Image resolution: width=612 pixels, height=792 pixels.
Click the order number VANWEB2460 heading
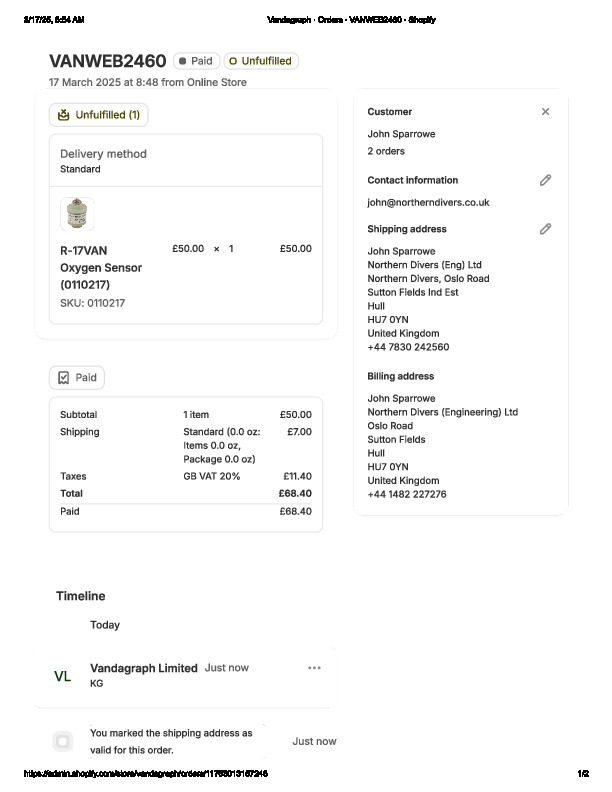click(107, 61)
